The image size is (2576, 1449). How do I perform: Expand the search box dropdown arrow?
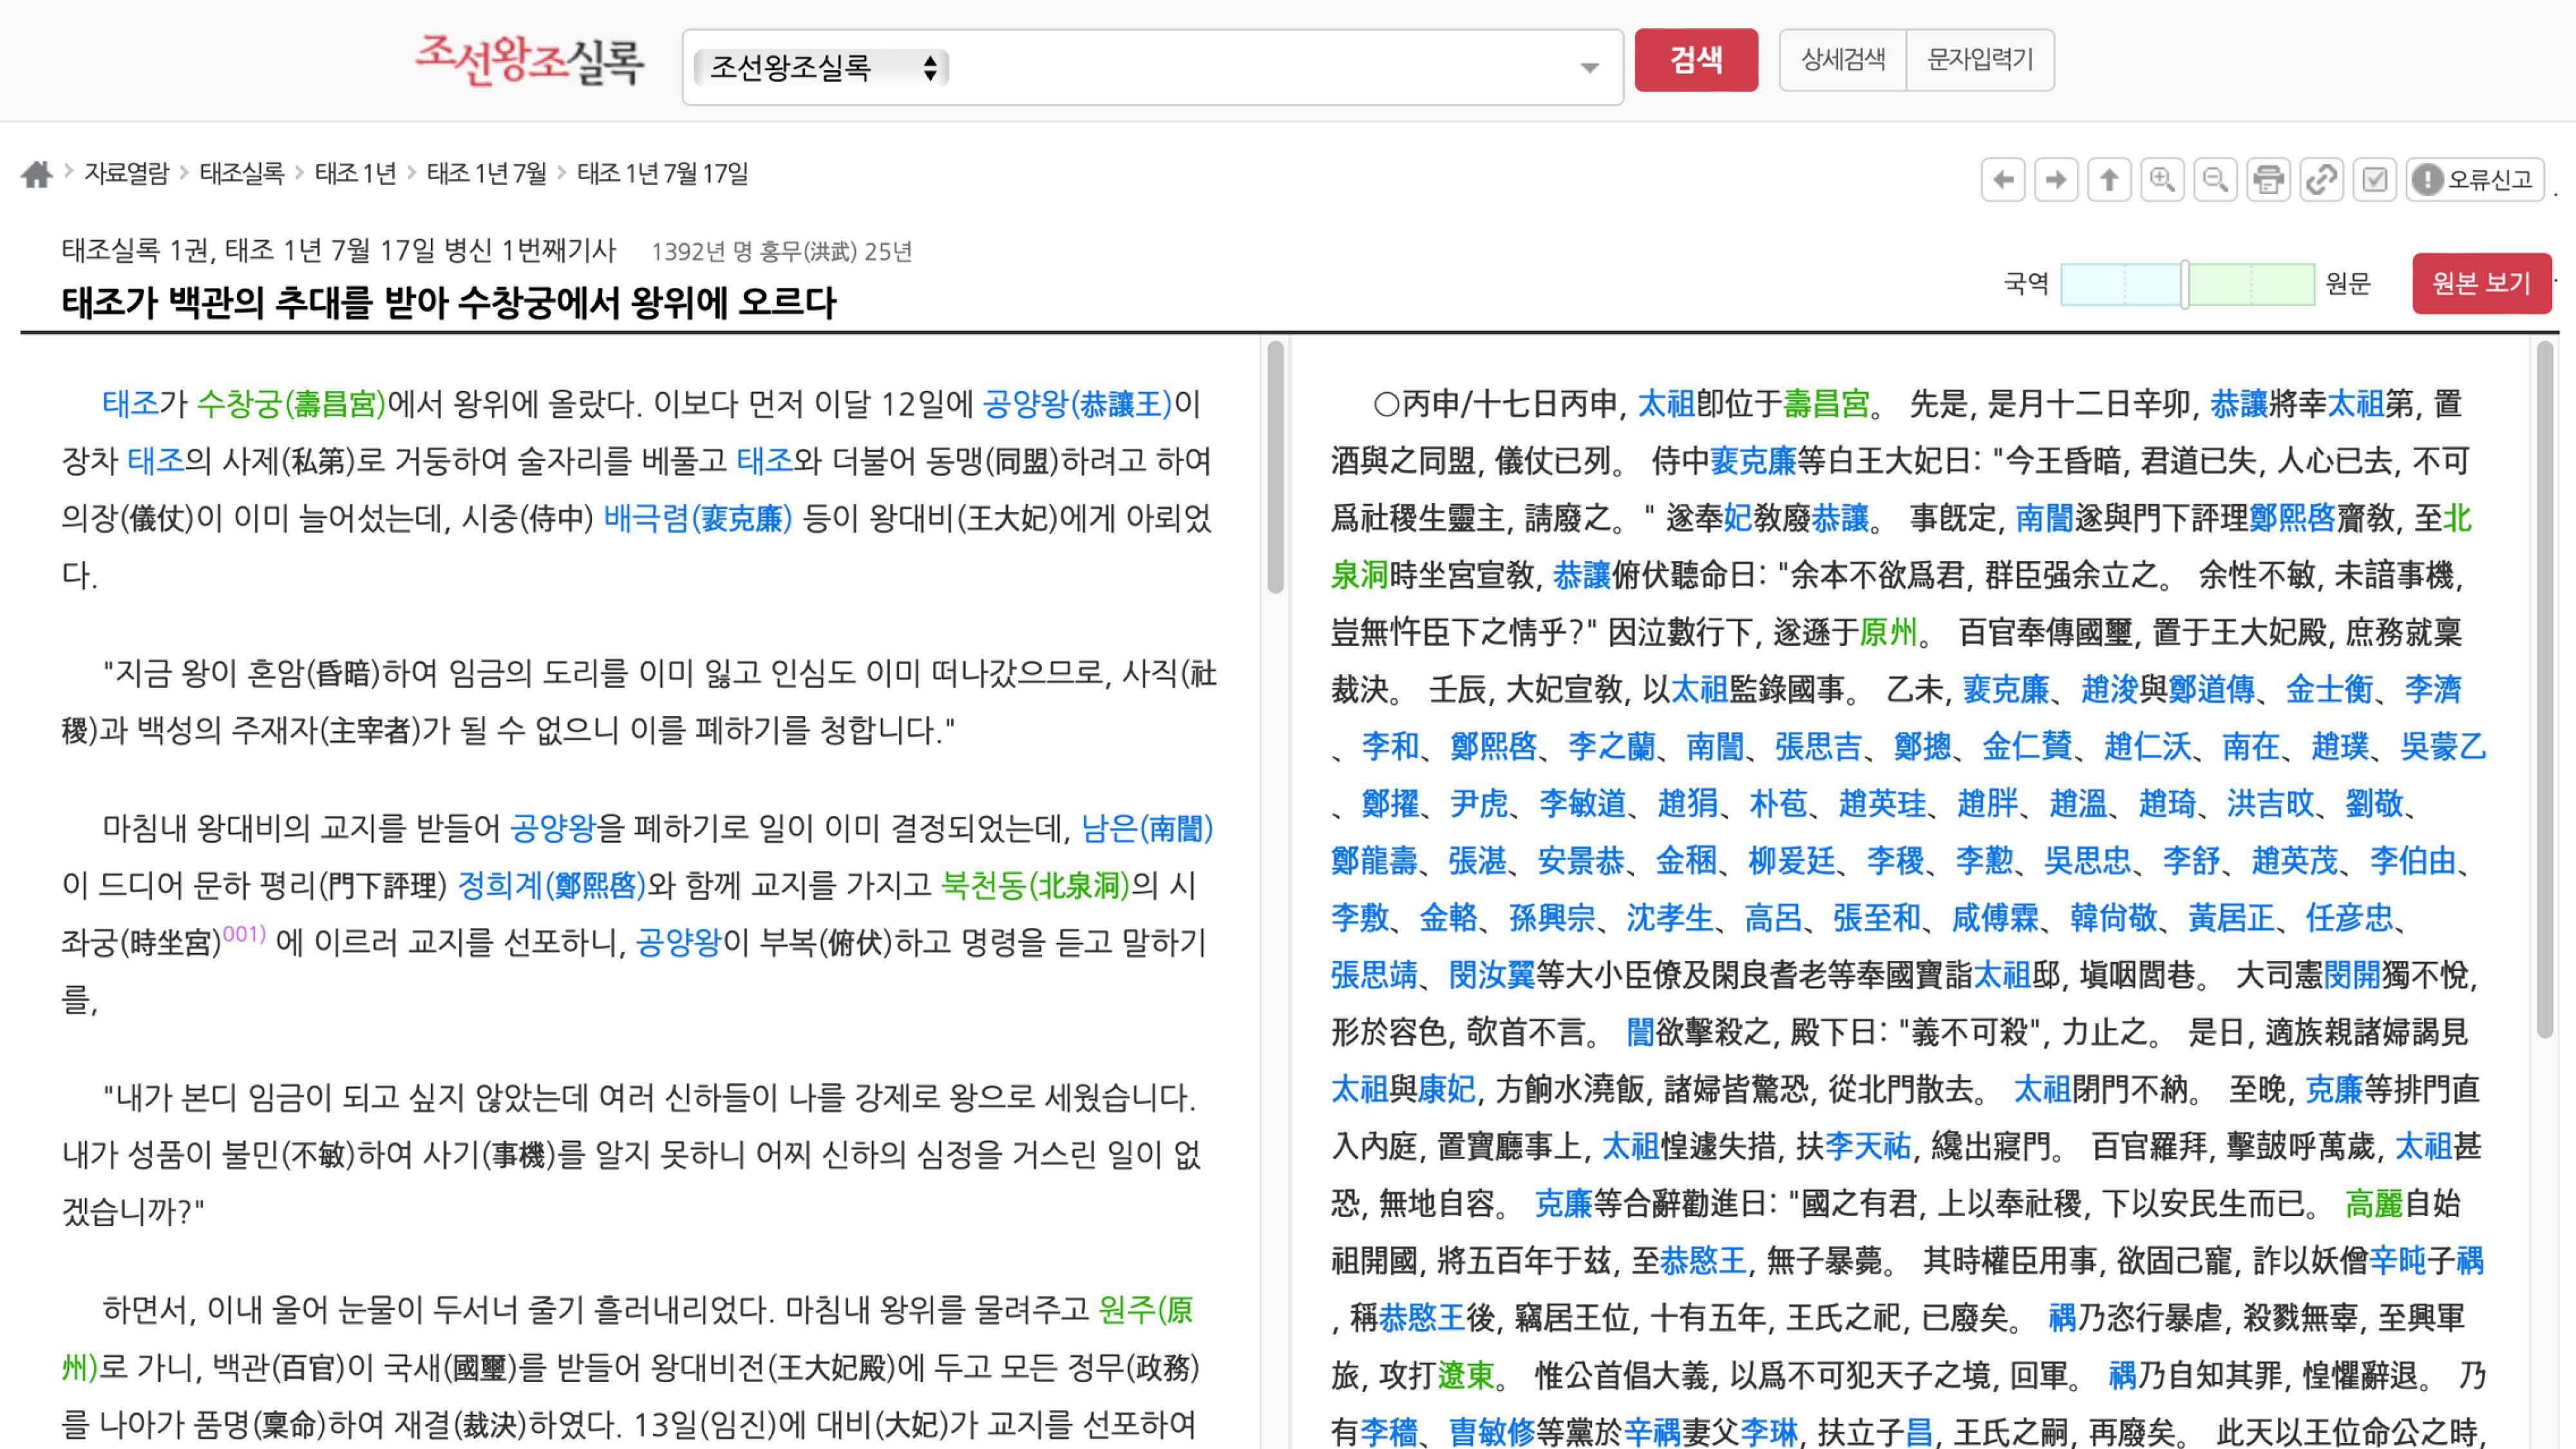[x=1589, y=68]
